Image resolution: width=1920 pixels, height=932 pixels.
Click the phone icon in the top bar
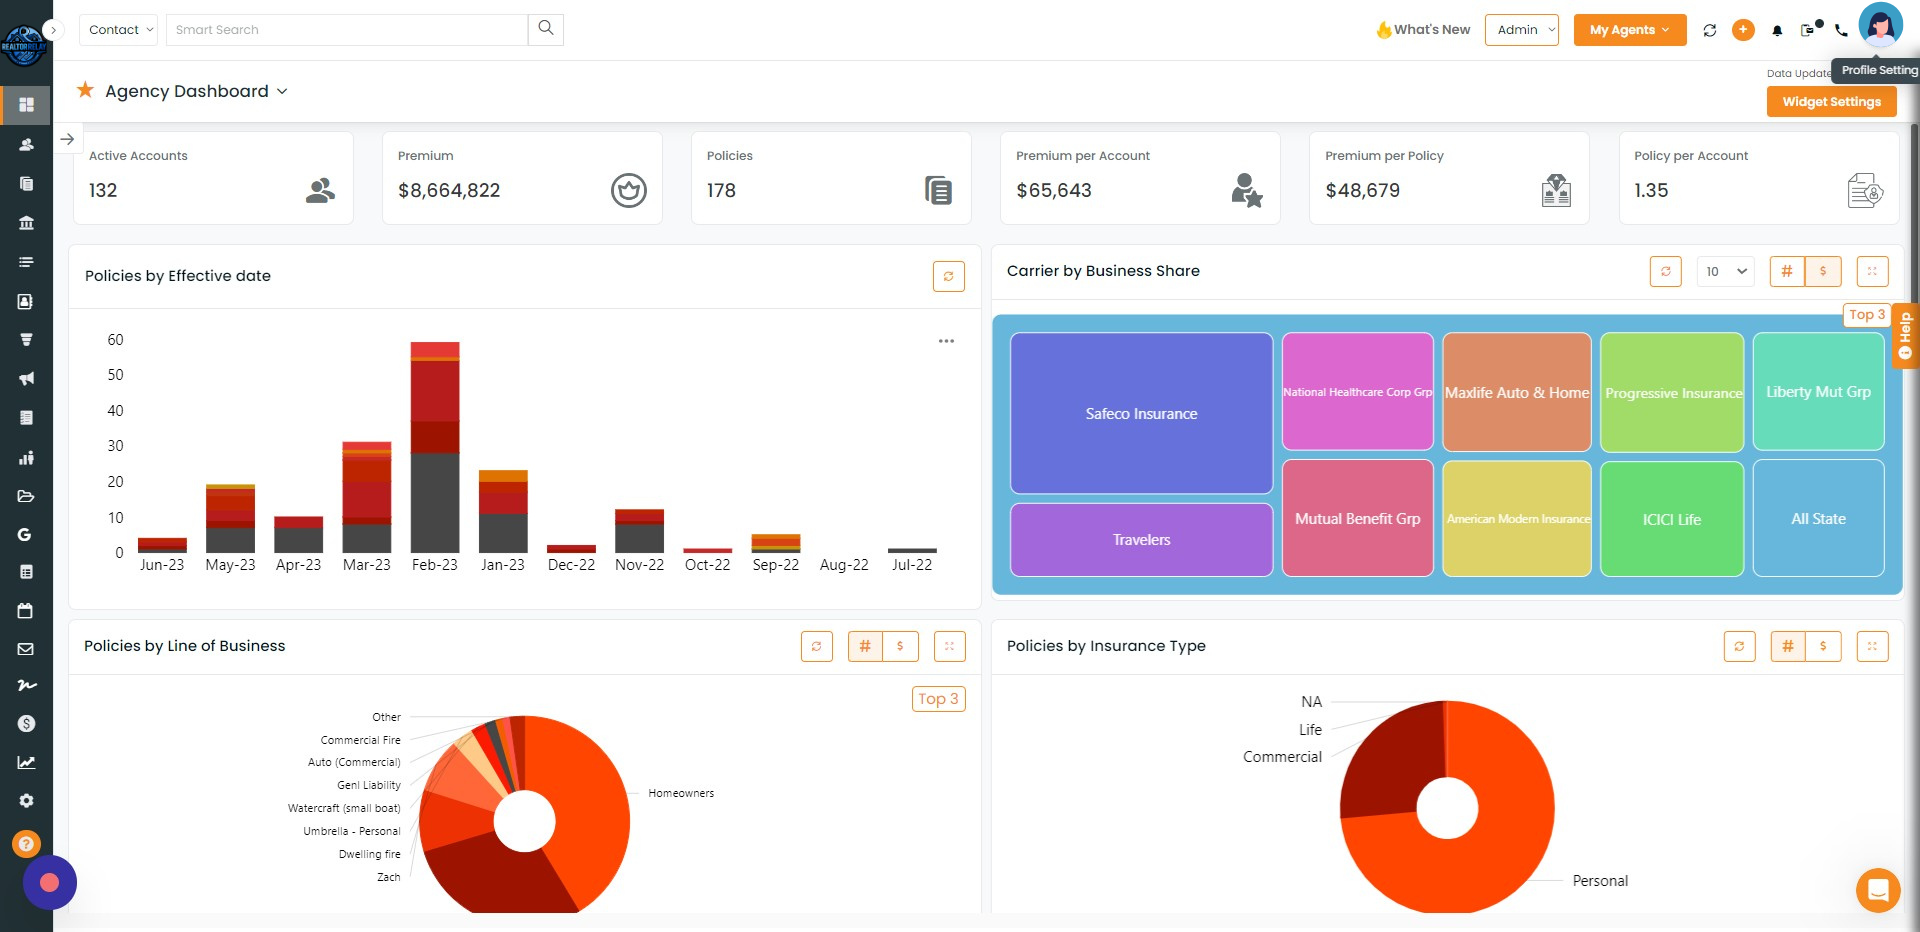coord(1841,31)
